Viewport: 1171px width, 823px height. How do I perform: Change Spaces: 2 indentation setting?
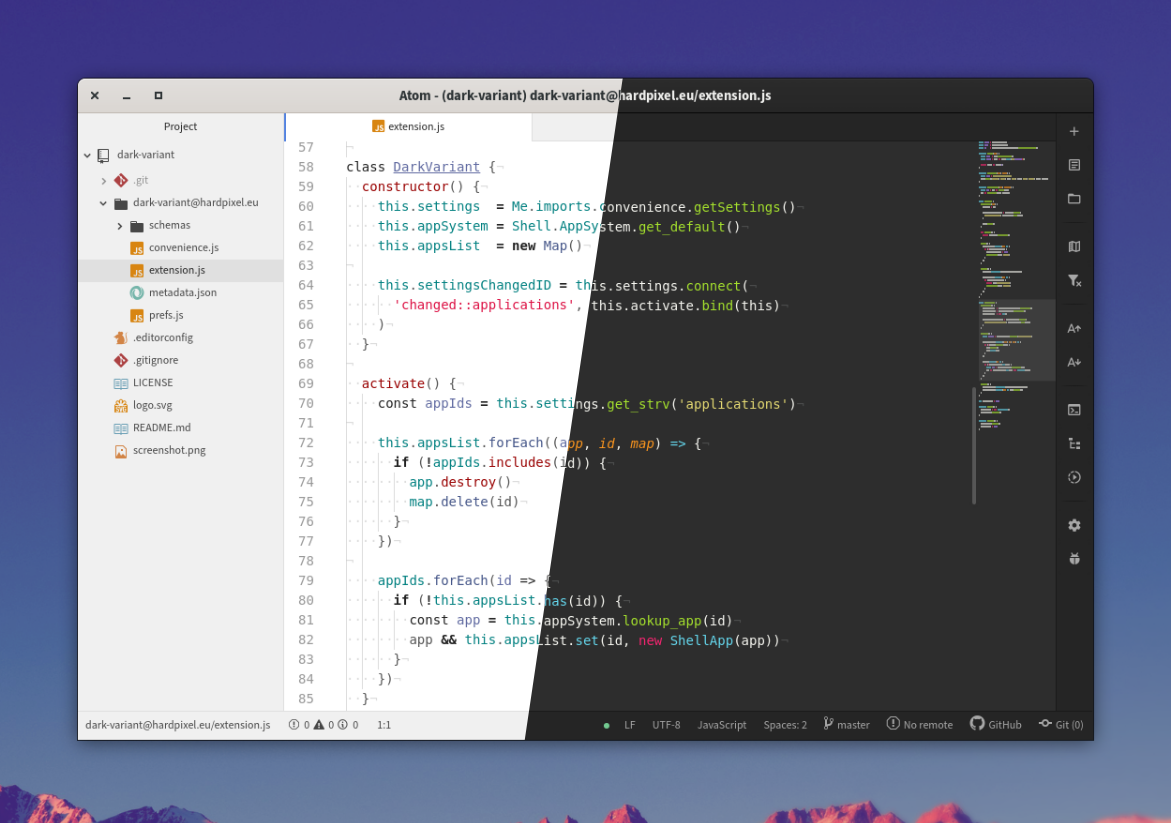(785, 724)
